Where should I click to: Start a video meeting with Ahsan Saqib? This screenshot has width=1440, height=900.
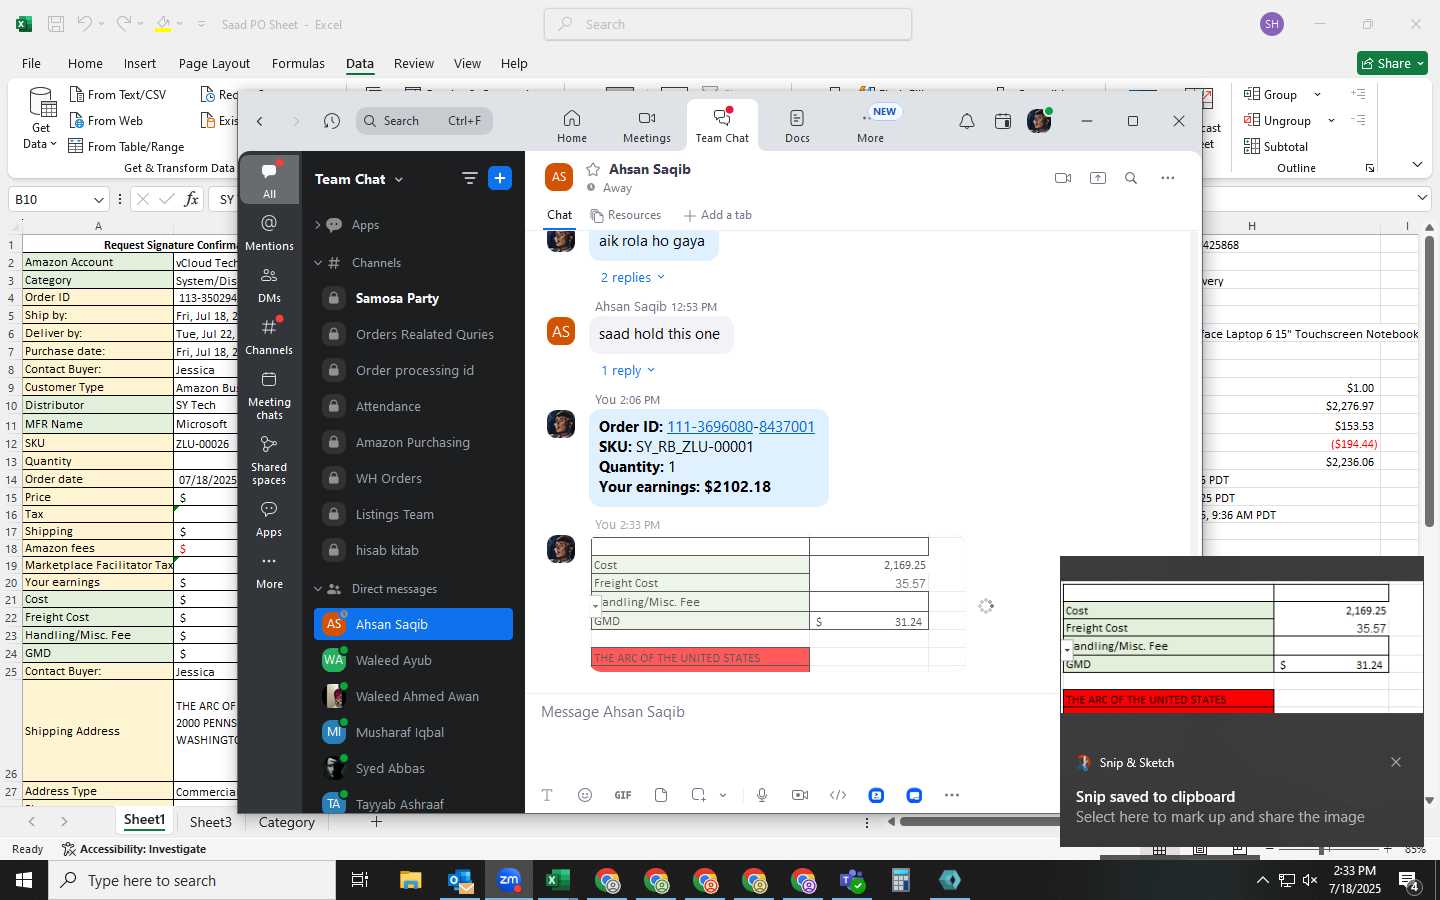tap(1063, 178)
